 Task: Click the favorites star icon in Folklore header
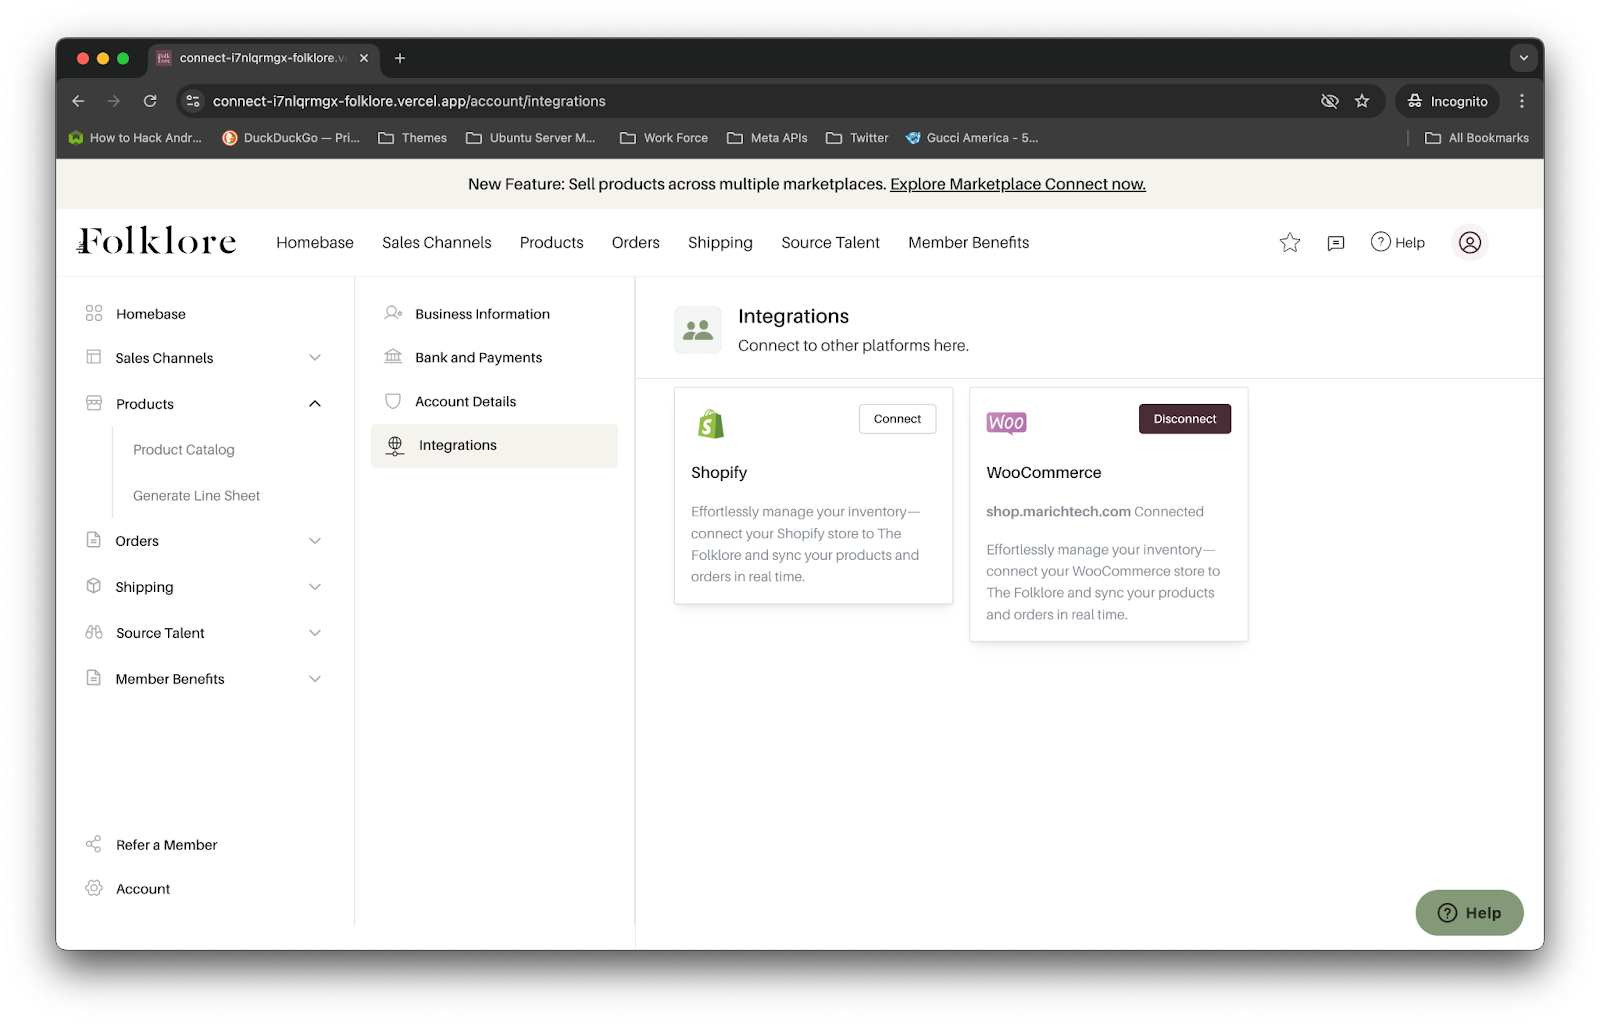1290,242
